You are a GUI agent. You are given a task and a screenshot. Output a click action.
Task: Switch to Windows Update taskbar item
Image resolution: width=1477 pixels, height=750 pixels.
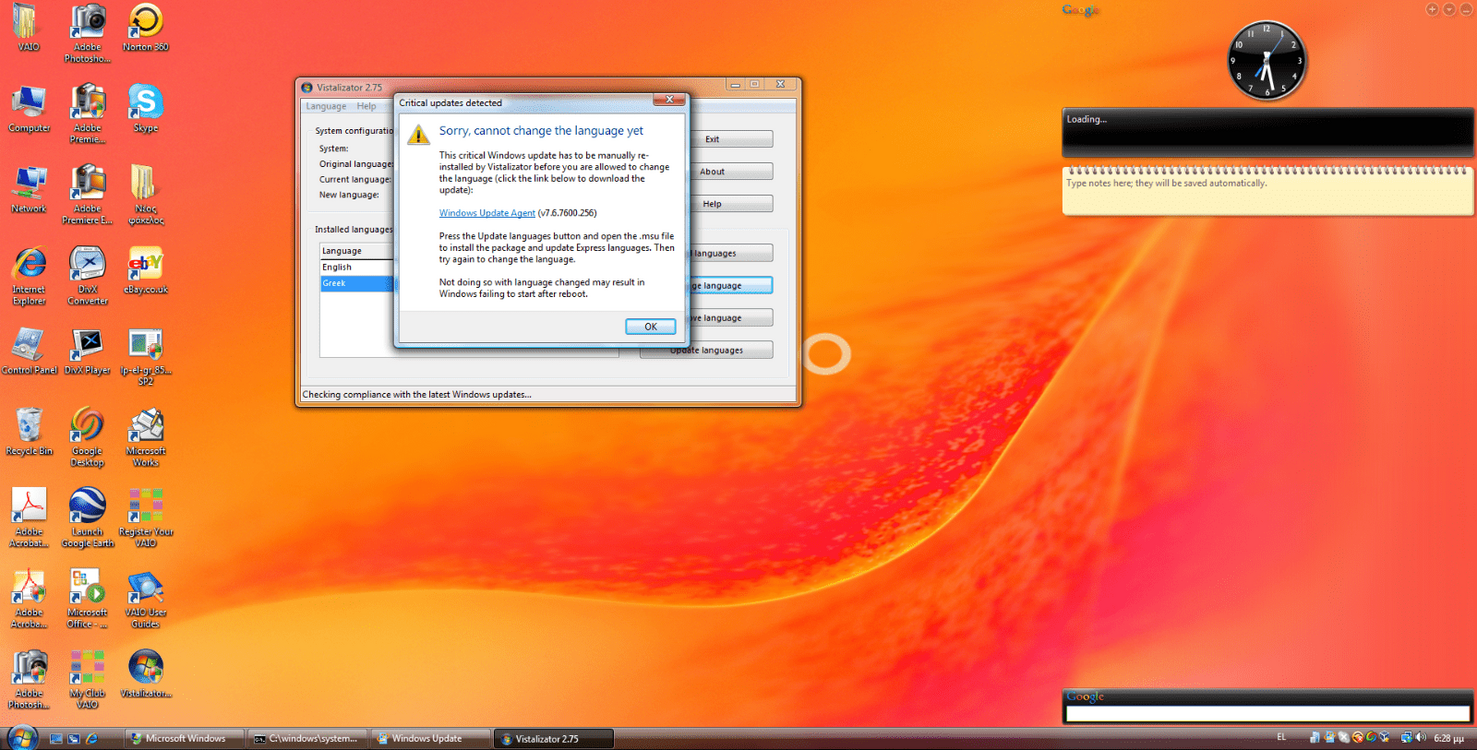(x=430, y=739)
